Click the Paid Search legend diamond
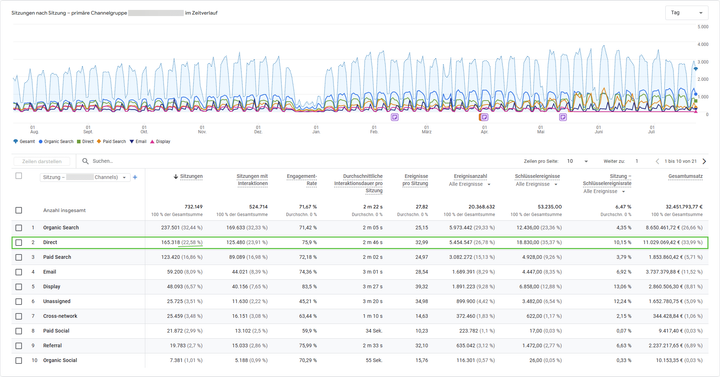 (99, 141)
